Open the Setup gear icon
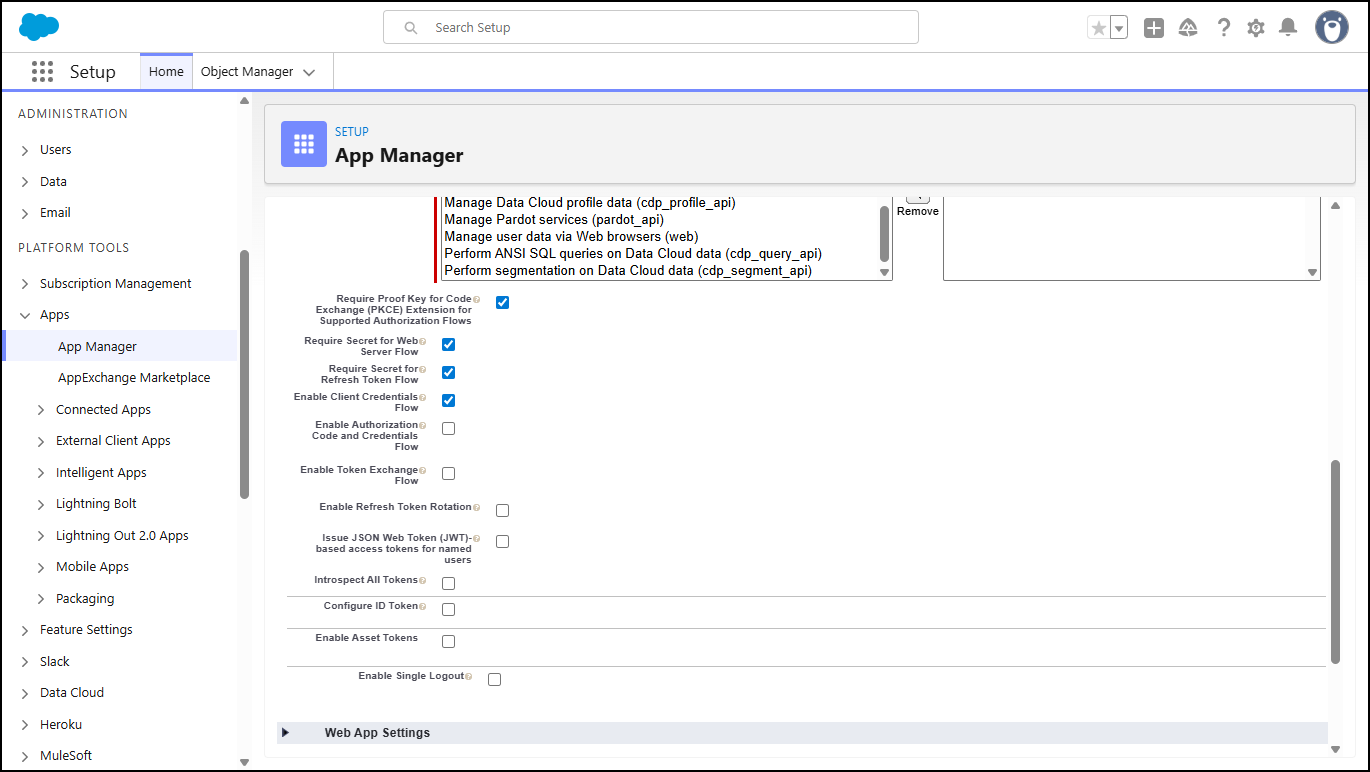The image size is (1370, 772). pyautogui.click(x=1256, y=28)
